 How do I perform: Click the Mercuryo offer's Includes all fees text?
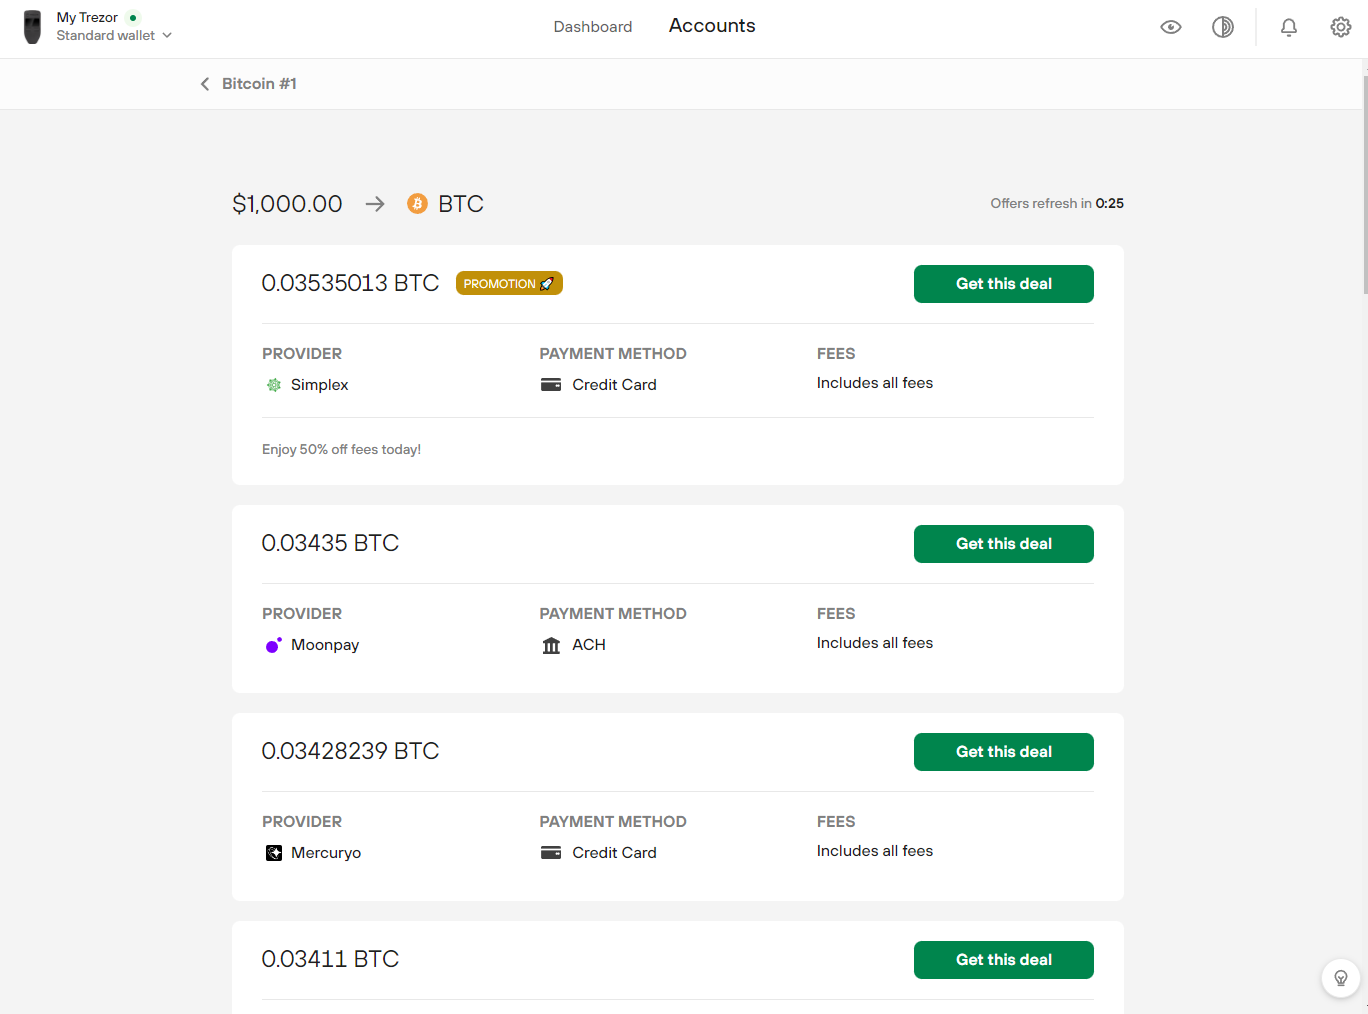875,851
